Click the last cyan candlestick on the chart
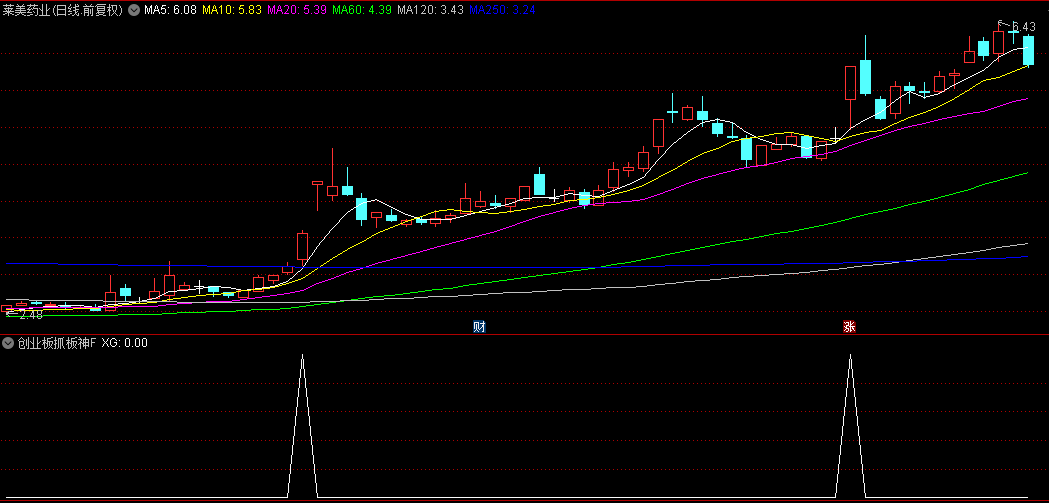1049x503 pixels. 1028,50
